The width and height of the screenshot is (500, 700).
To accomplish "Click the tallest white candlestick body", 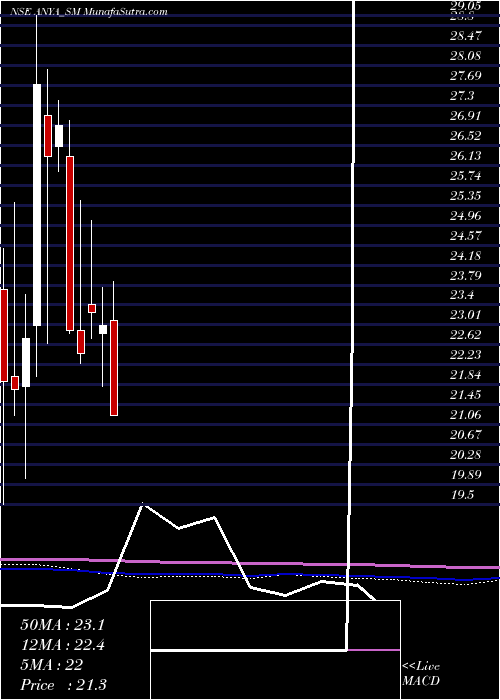I will pos(36,205).
